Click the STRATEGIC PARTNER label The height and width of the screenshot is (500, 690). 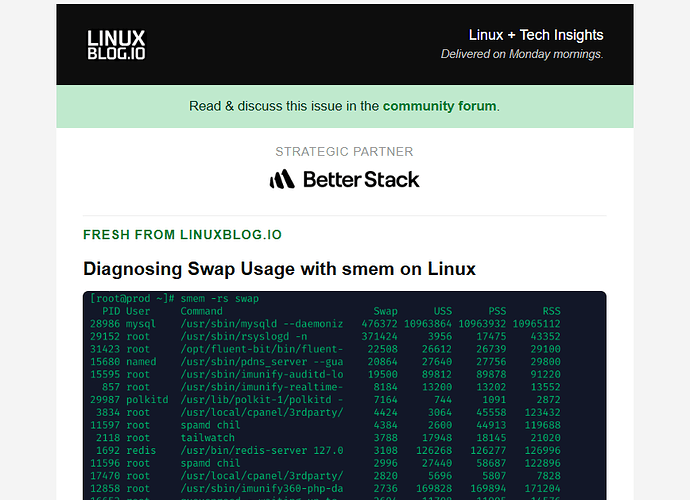click(344, 151)
